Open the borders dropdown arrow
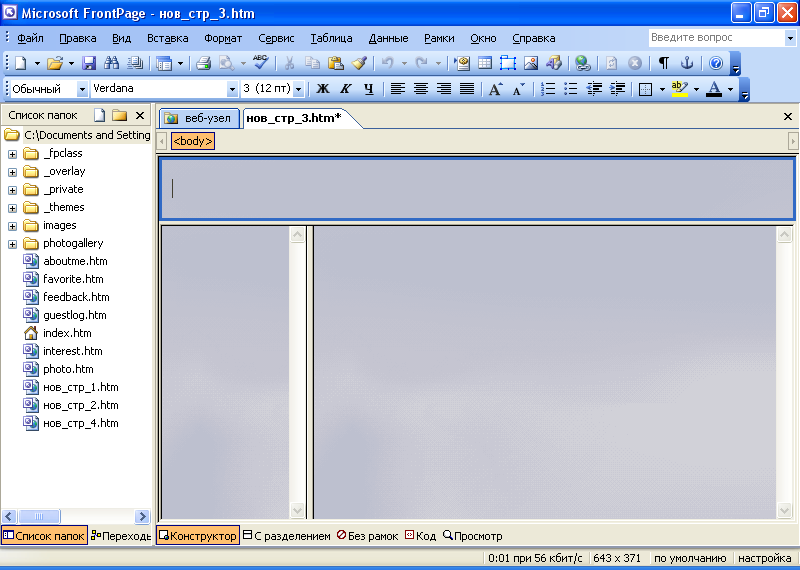 (662, 89)
